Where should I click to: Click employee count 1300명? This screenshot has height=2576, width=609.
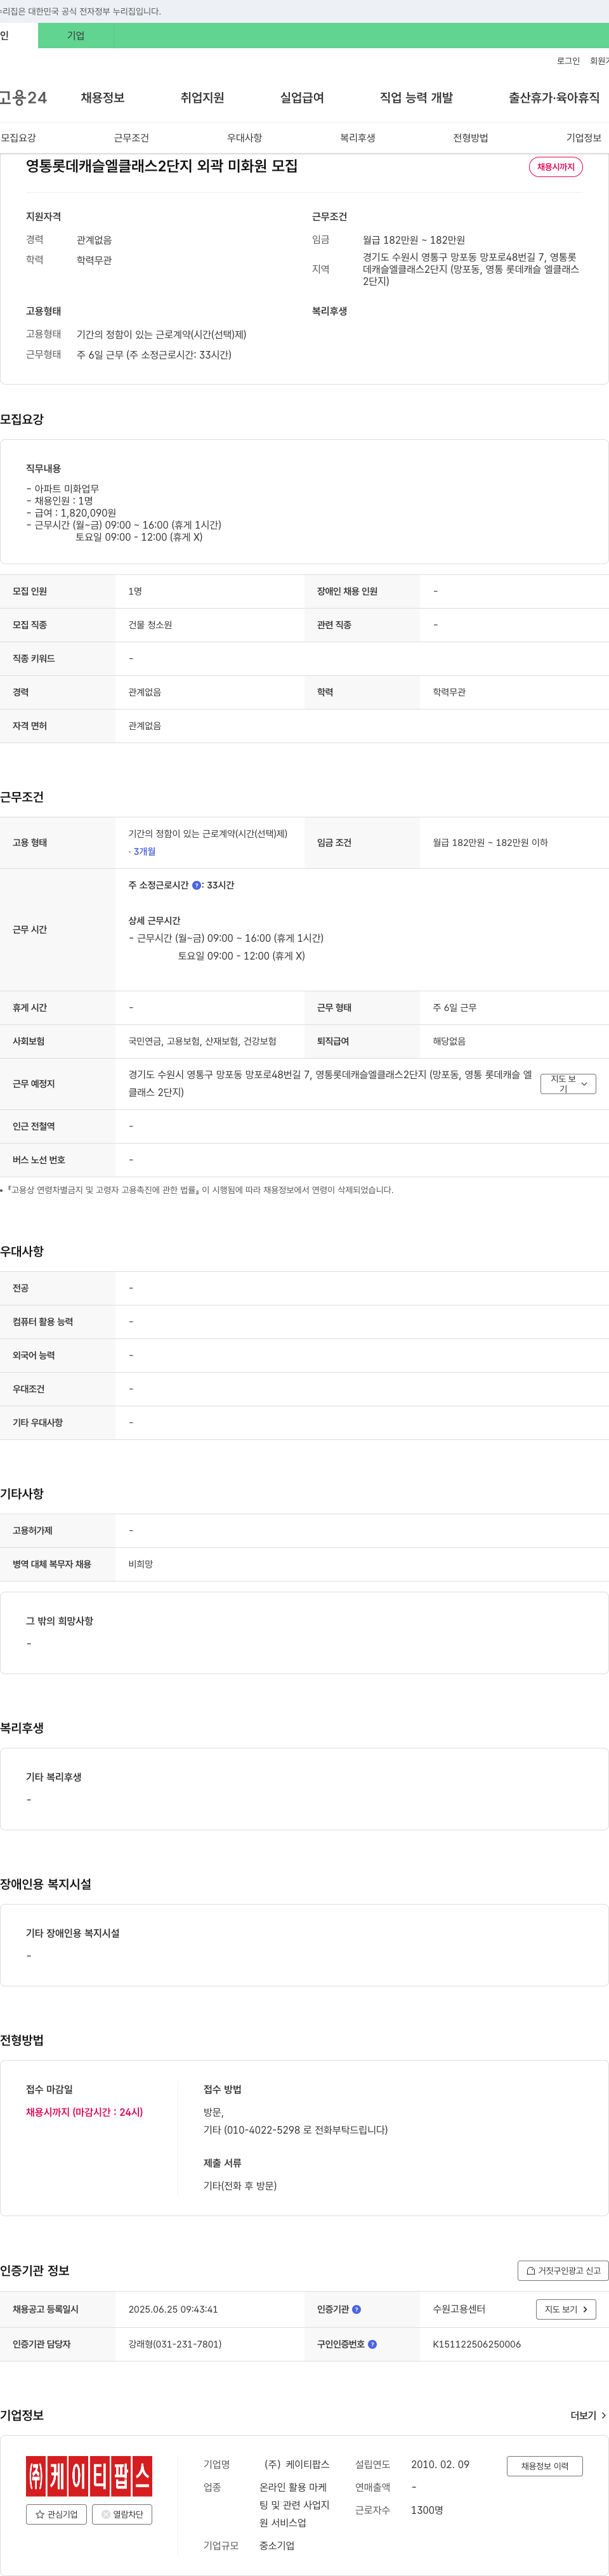pyautogui.click(x=427, y=2510)
